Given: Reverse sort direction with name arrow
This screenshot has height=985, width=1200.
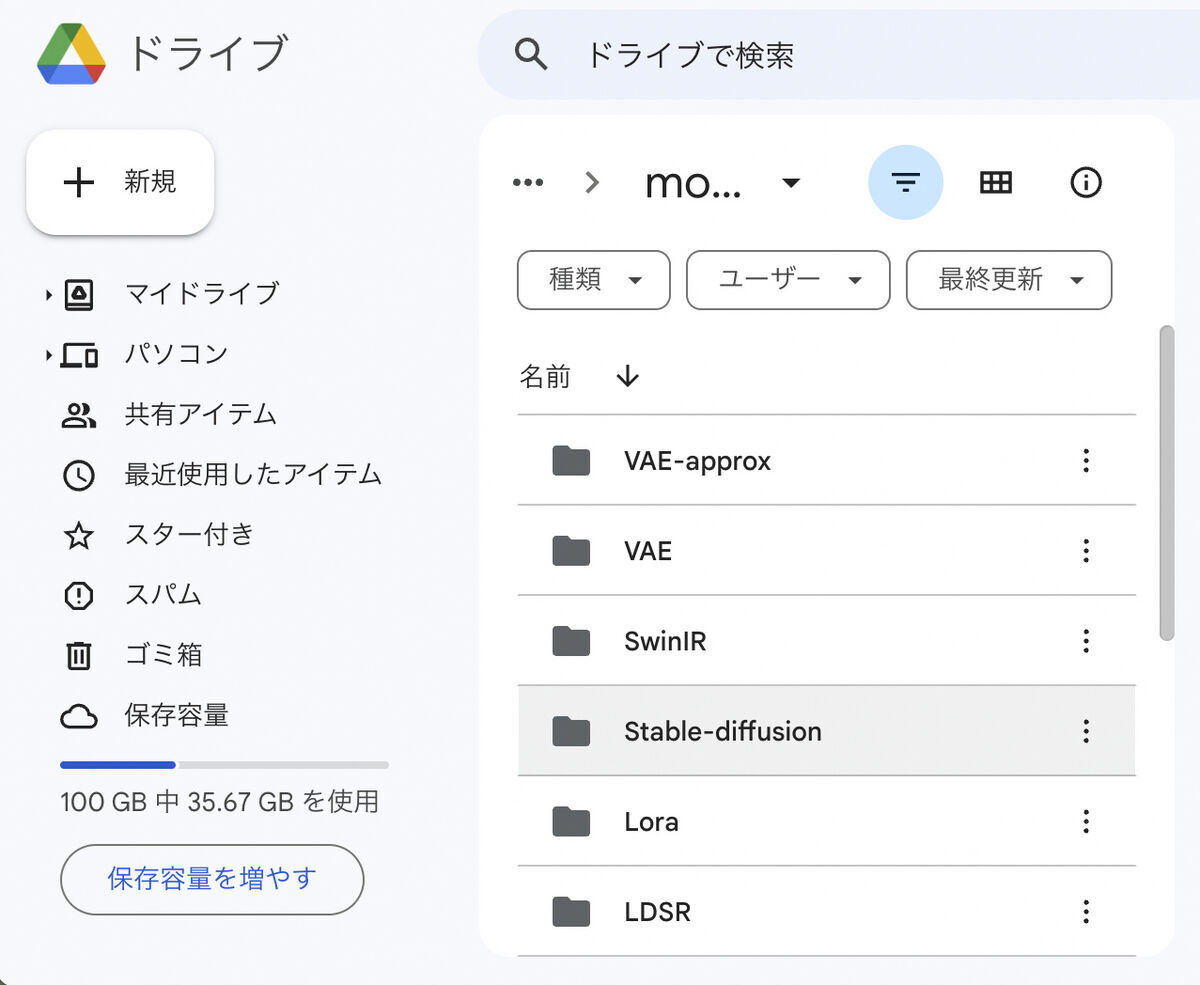Looking at the screenshot, I should (x=627, y=376).
